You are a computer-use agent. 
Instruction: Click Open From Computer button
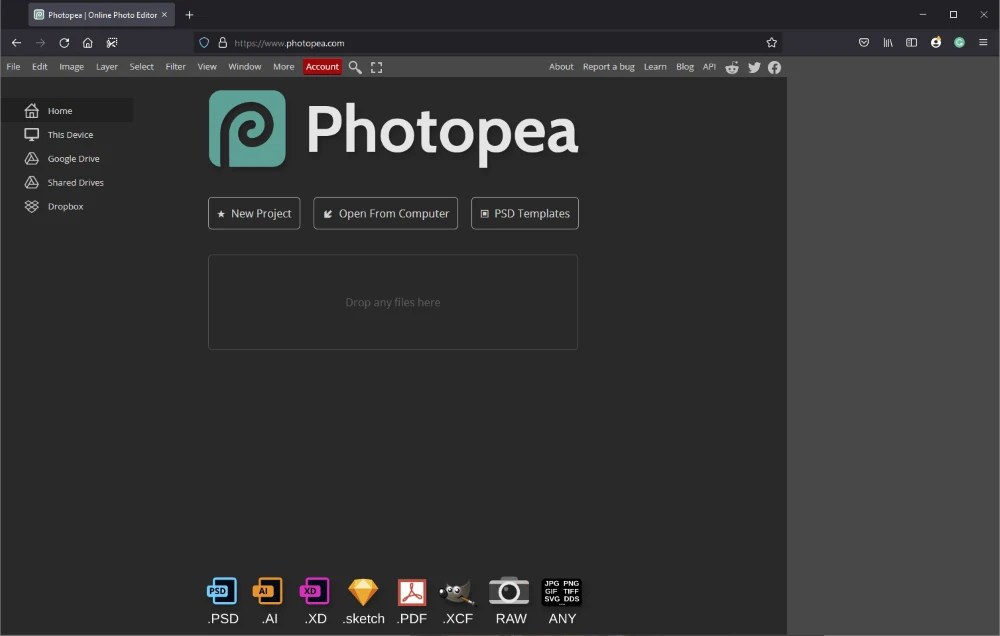[x=385, y=213]
